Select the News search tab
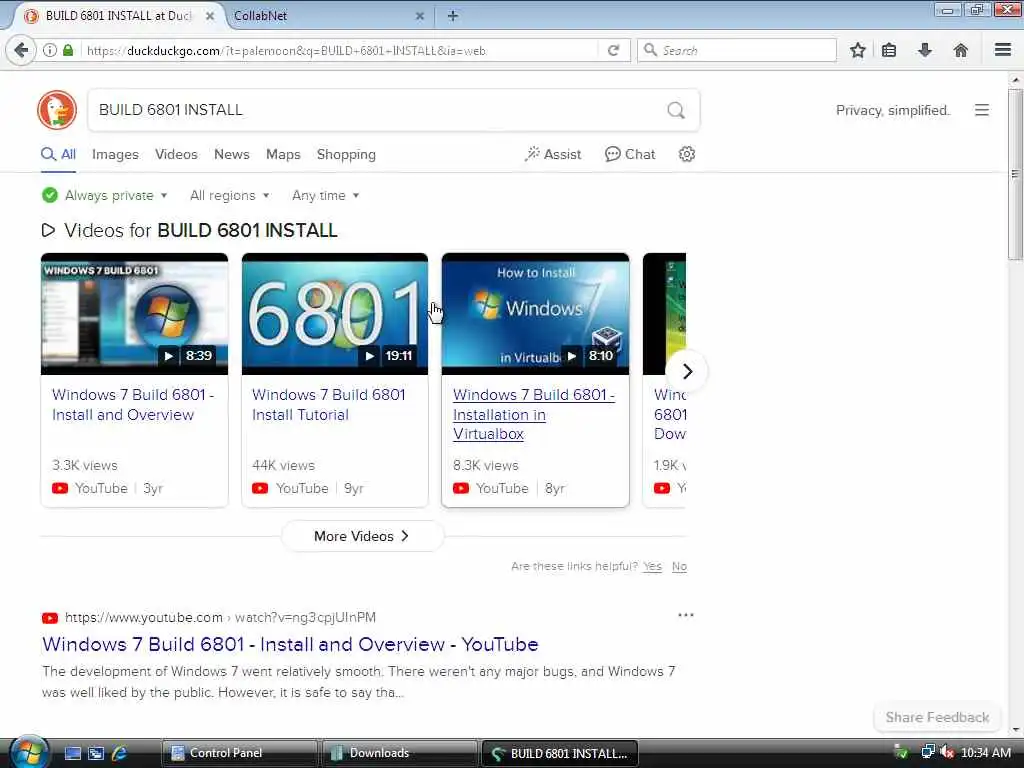Screen dimensions: 1024x768 231,154
